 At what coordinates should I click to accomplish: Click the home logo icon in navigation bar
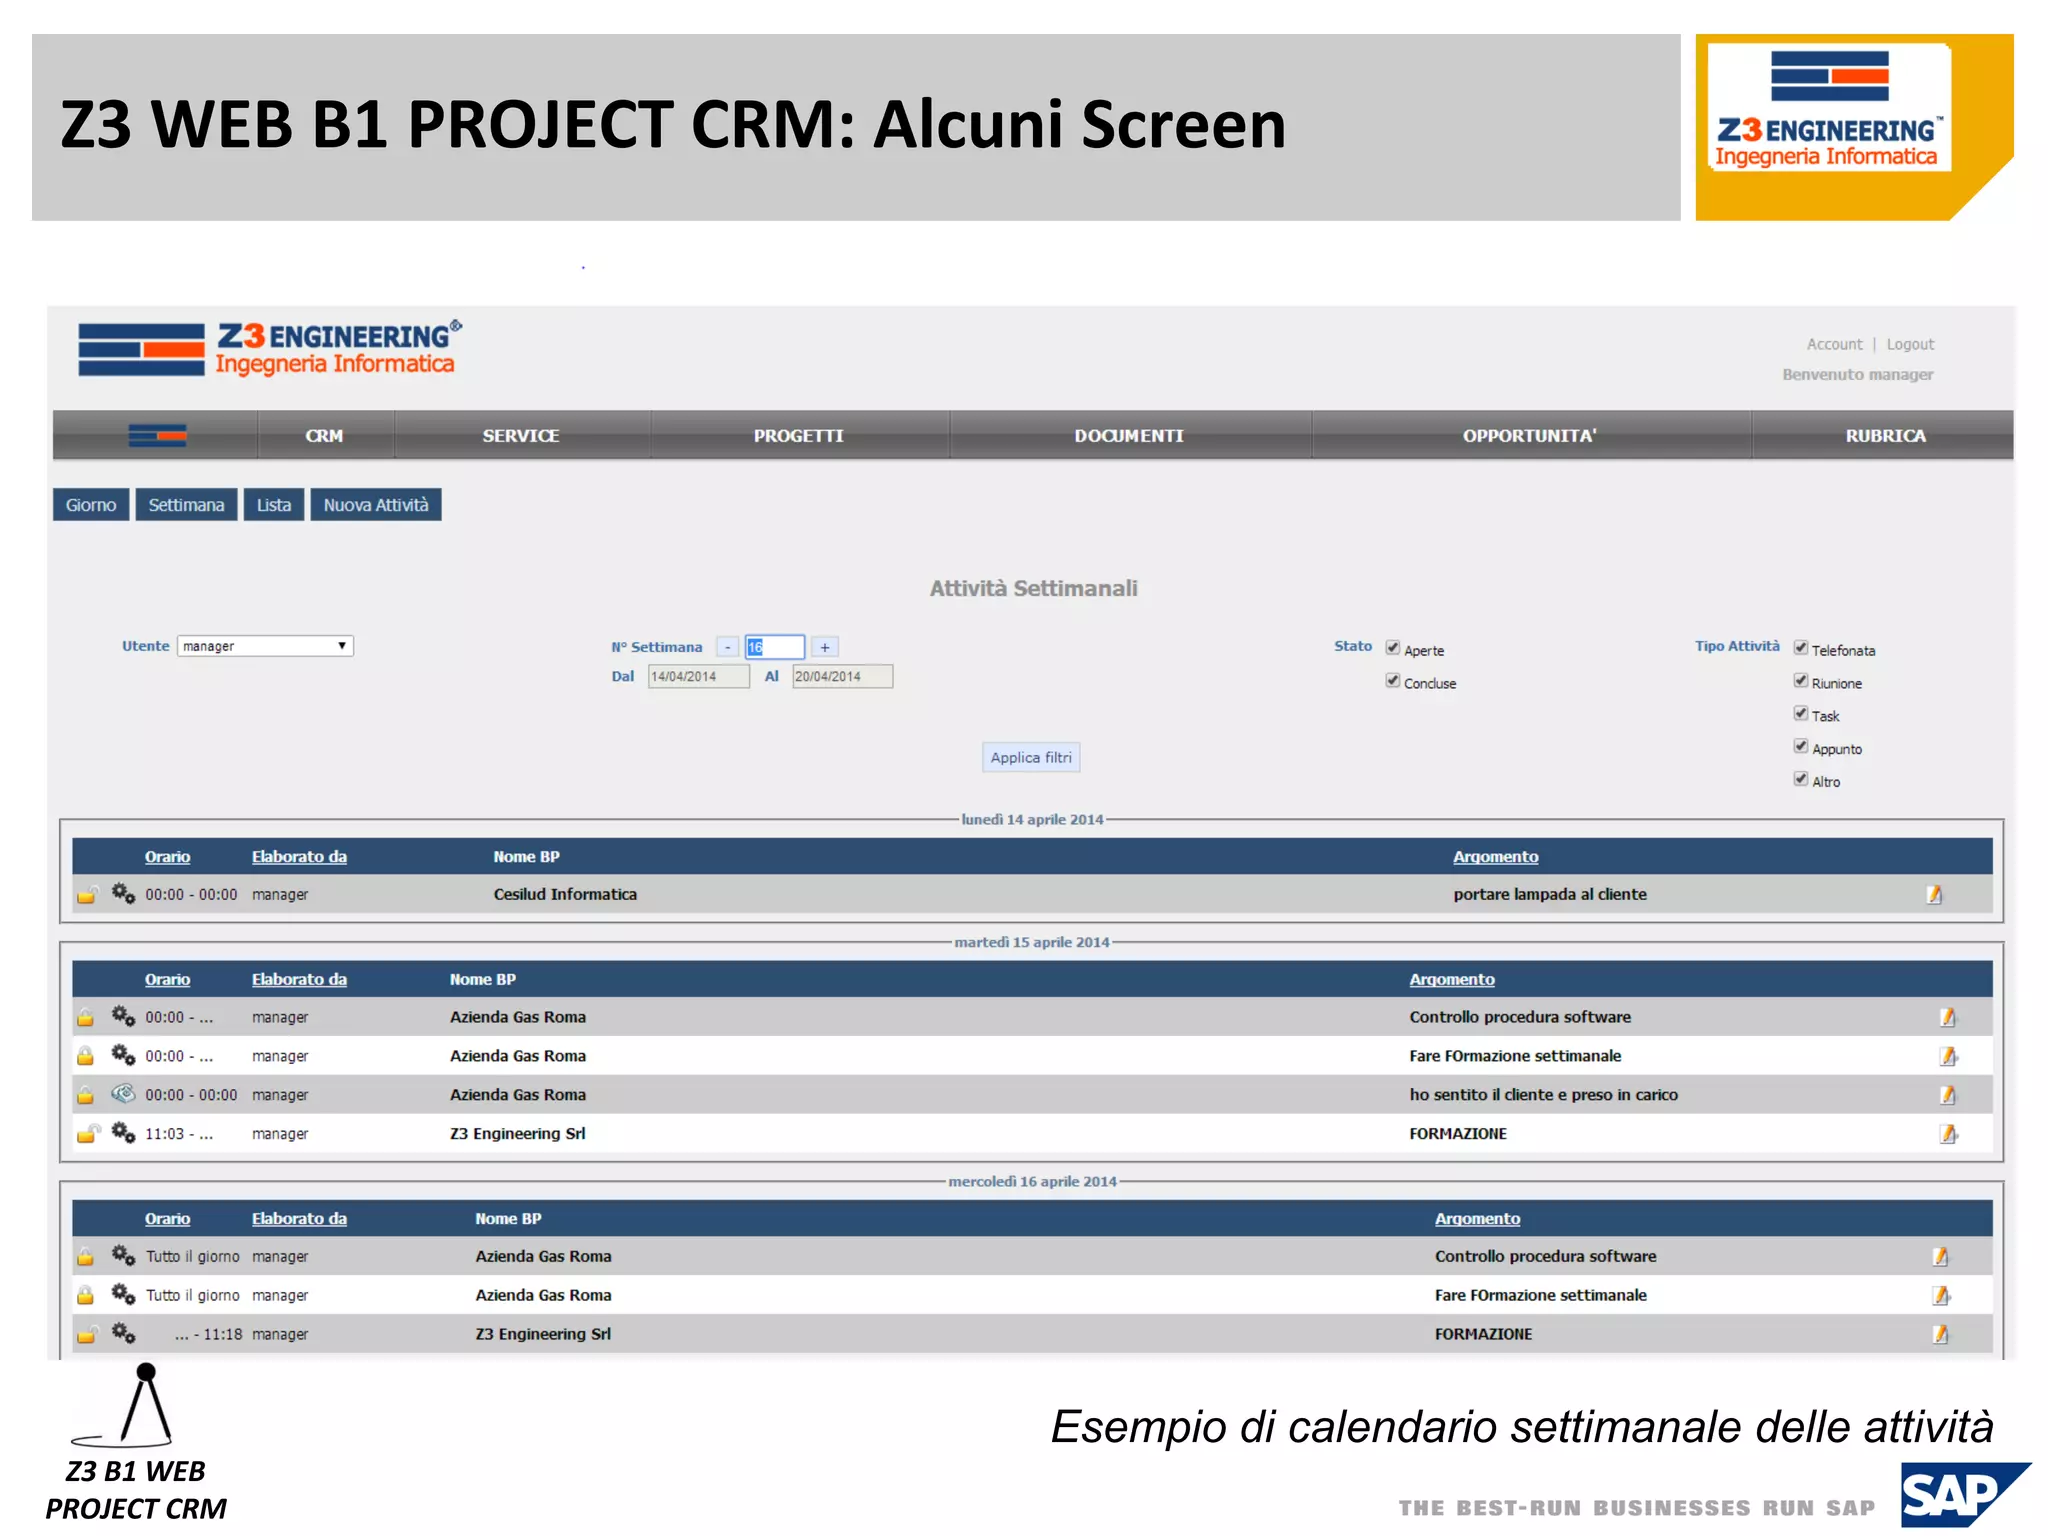pos(157,435)
